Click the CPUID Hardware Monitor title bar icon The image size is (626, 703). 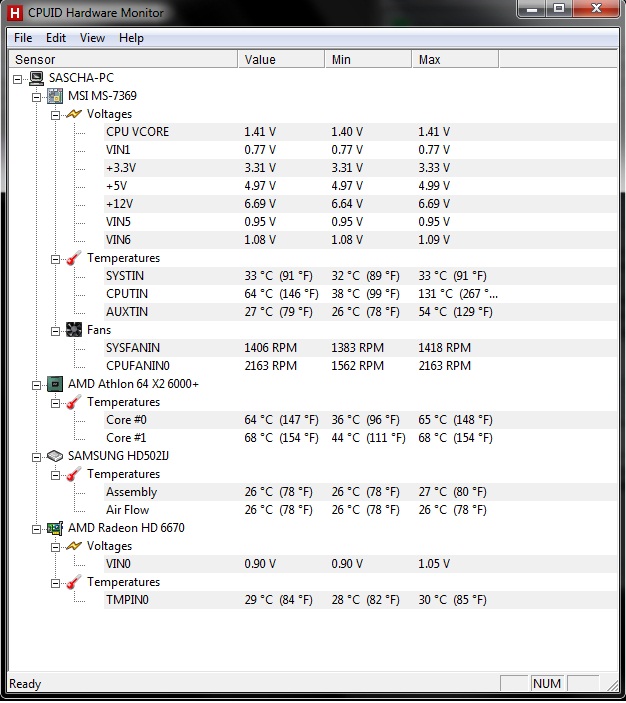click(15, 13)
